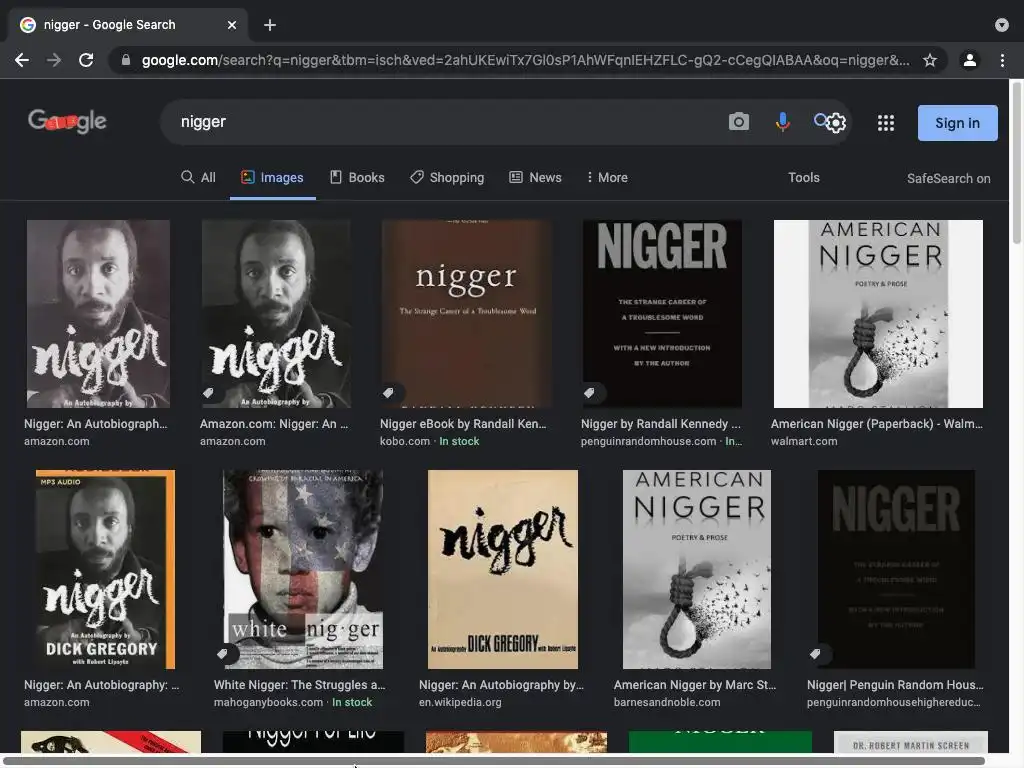Focus the Google search input box
Image resolution: width=1024 pixels, height=768 pixels.
pos(444,121)
